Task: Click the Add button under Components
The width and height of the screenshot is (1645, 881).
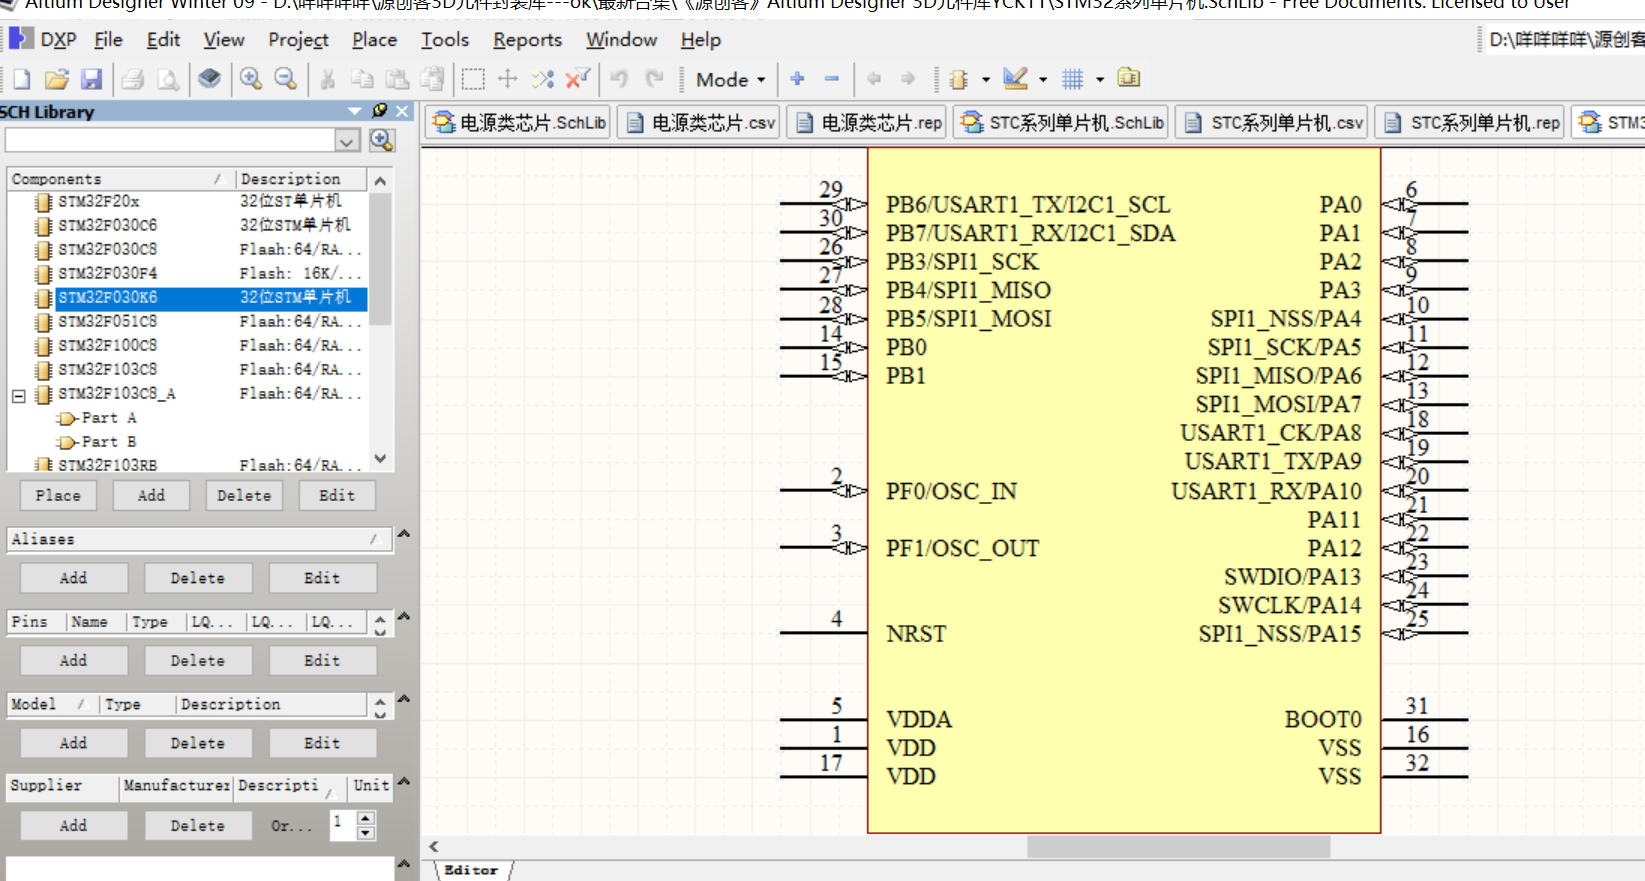Action: pos(151,496)
